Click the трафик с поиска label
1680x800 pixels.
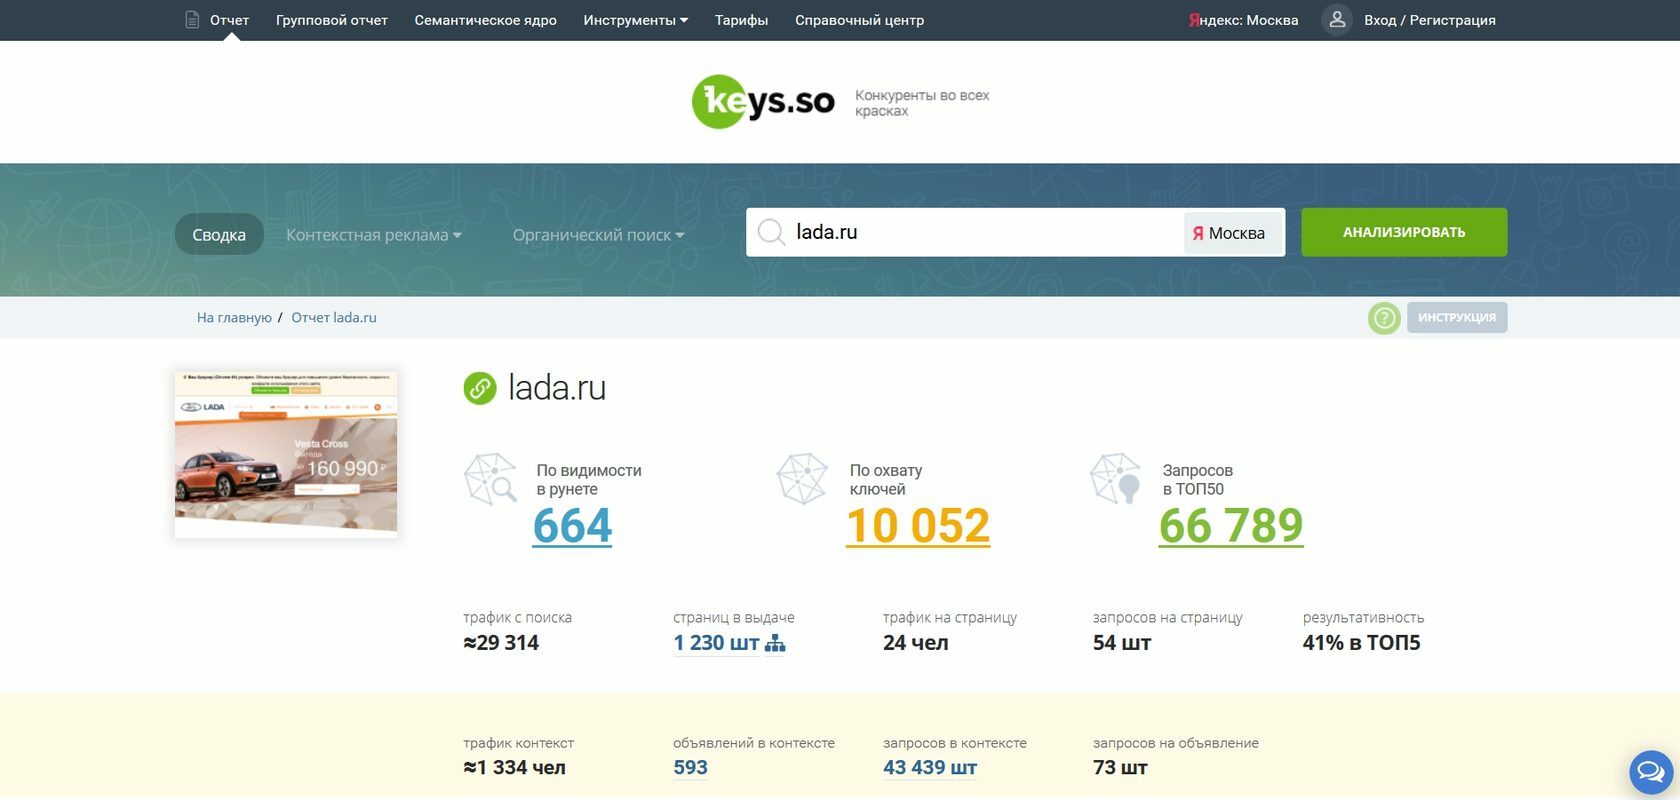click(x=517, y=618)
